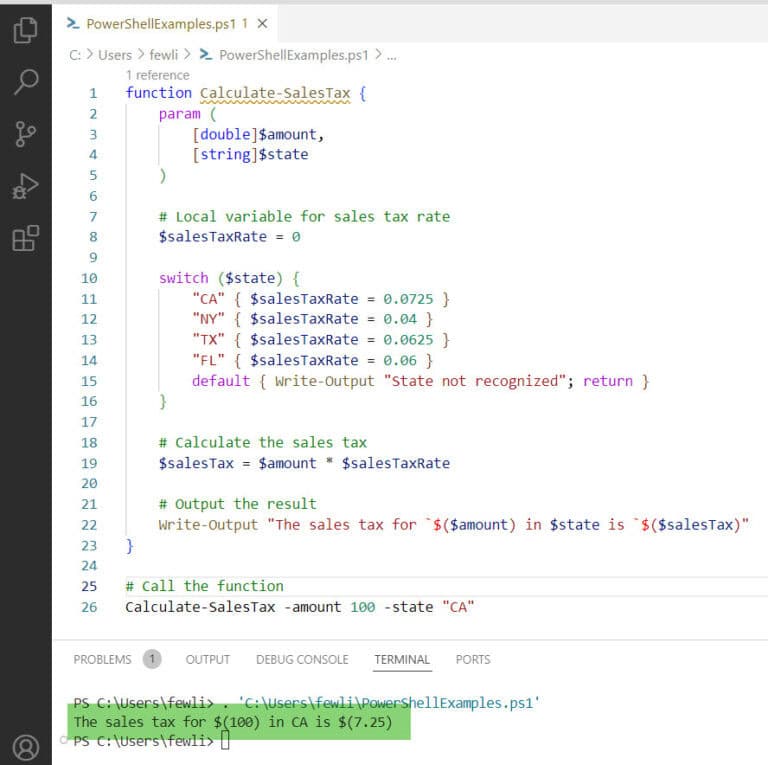The image size is (768, 765).
Task: Switch to the DEBUG CONSOLE tab
Action: 302,659
